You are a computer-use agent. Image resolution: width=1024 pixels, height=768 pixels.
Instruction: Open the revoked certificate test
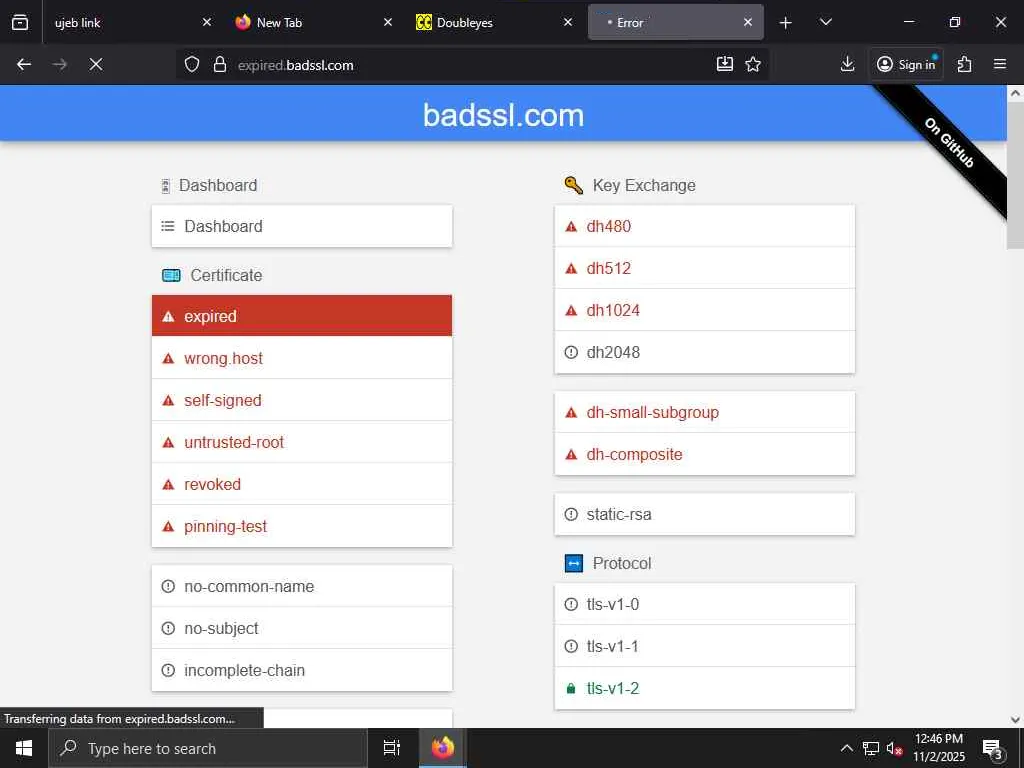pos(302,484)
